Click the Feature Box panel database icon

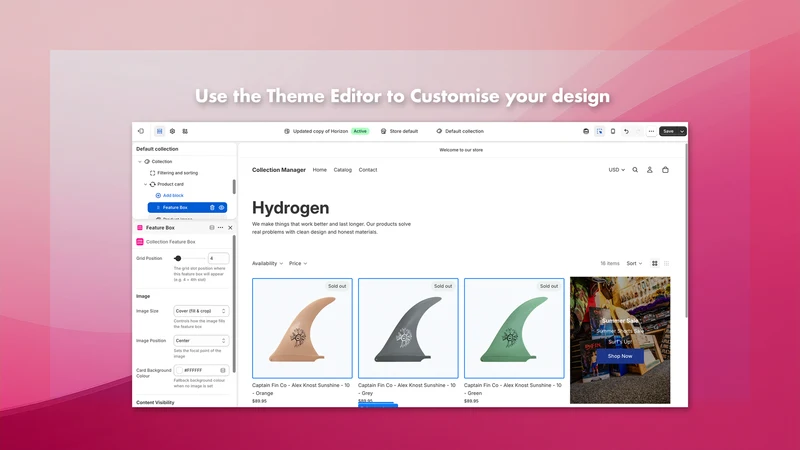point(212,228)
